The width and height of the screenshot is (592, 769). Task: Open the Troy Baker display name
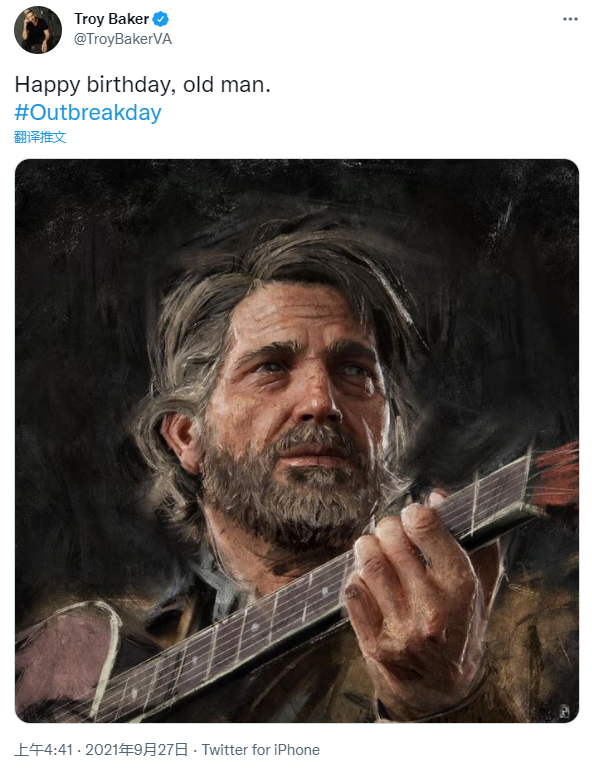tap(111, 19)
